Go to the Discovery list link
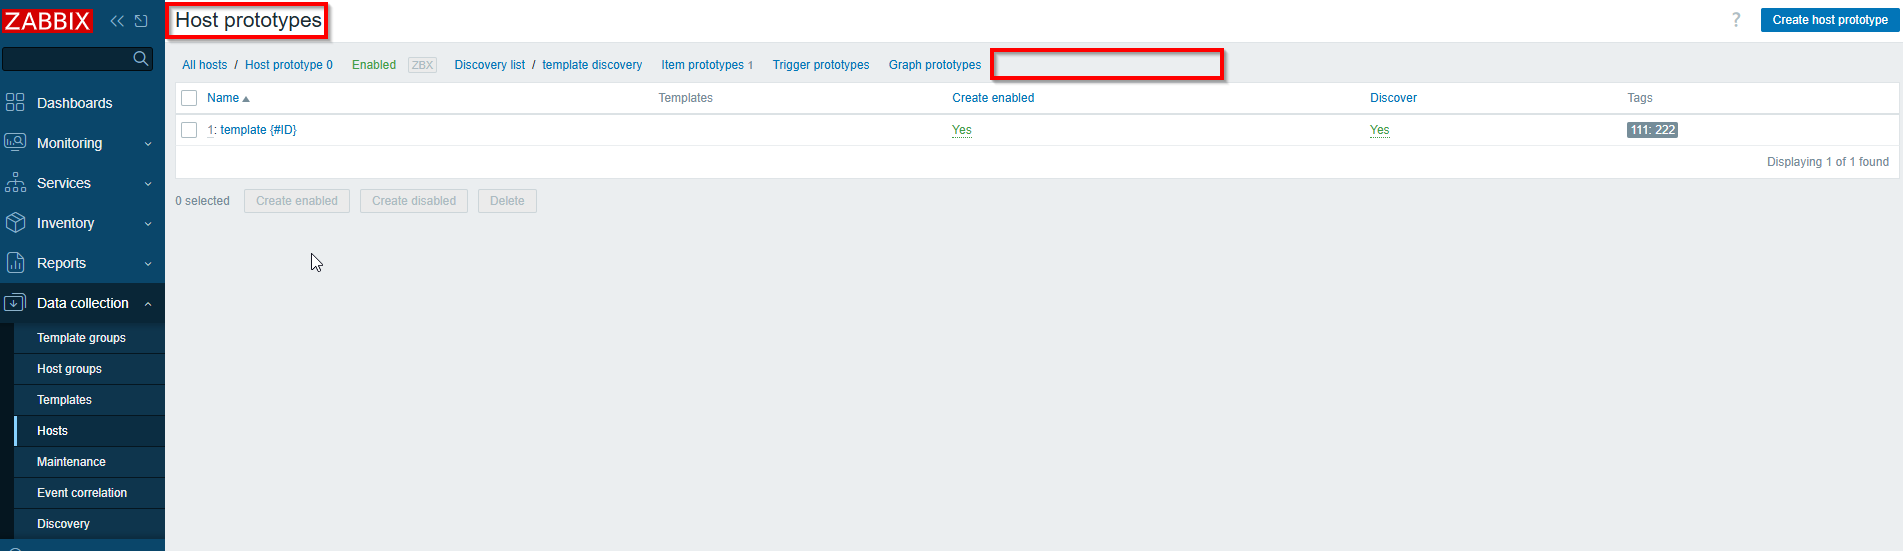The height and width of the screenshot is (551, 1903). point(490,65)
